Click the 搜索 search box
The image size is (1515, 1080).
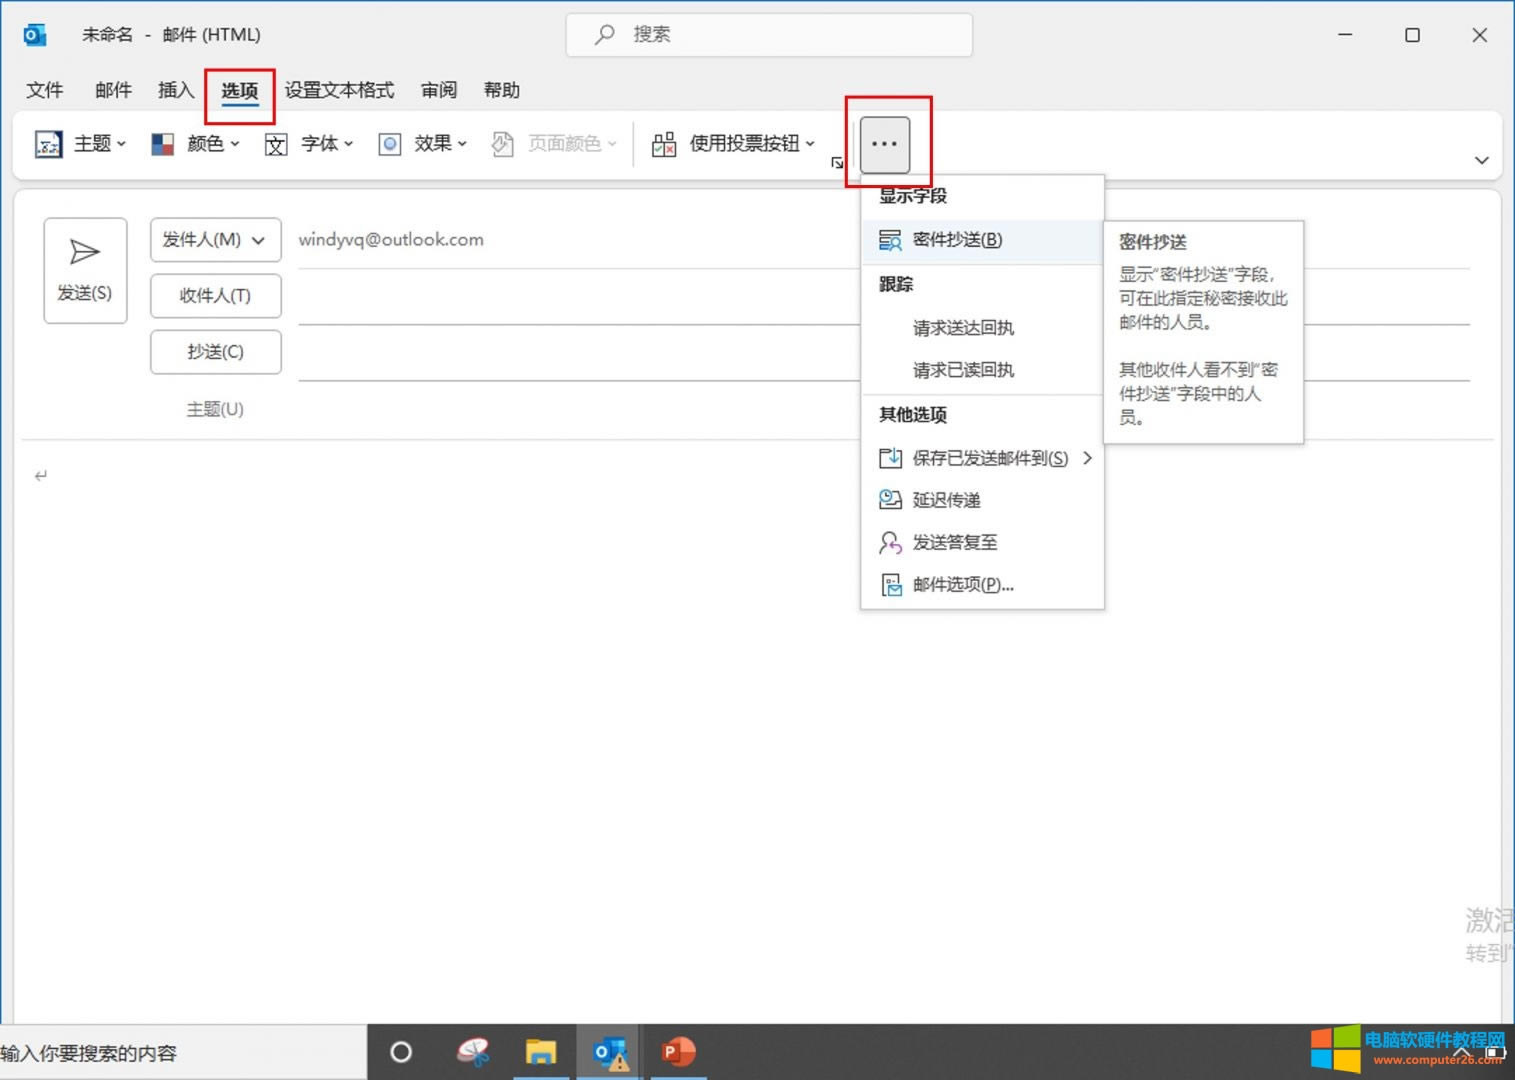coord(769,35)
